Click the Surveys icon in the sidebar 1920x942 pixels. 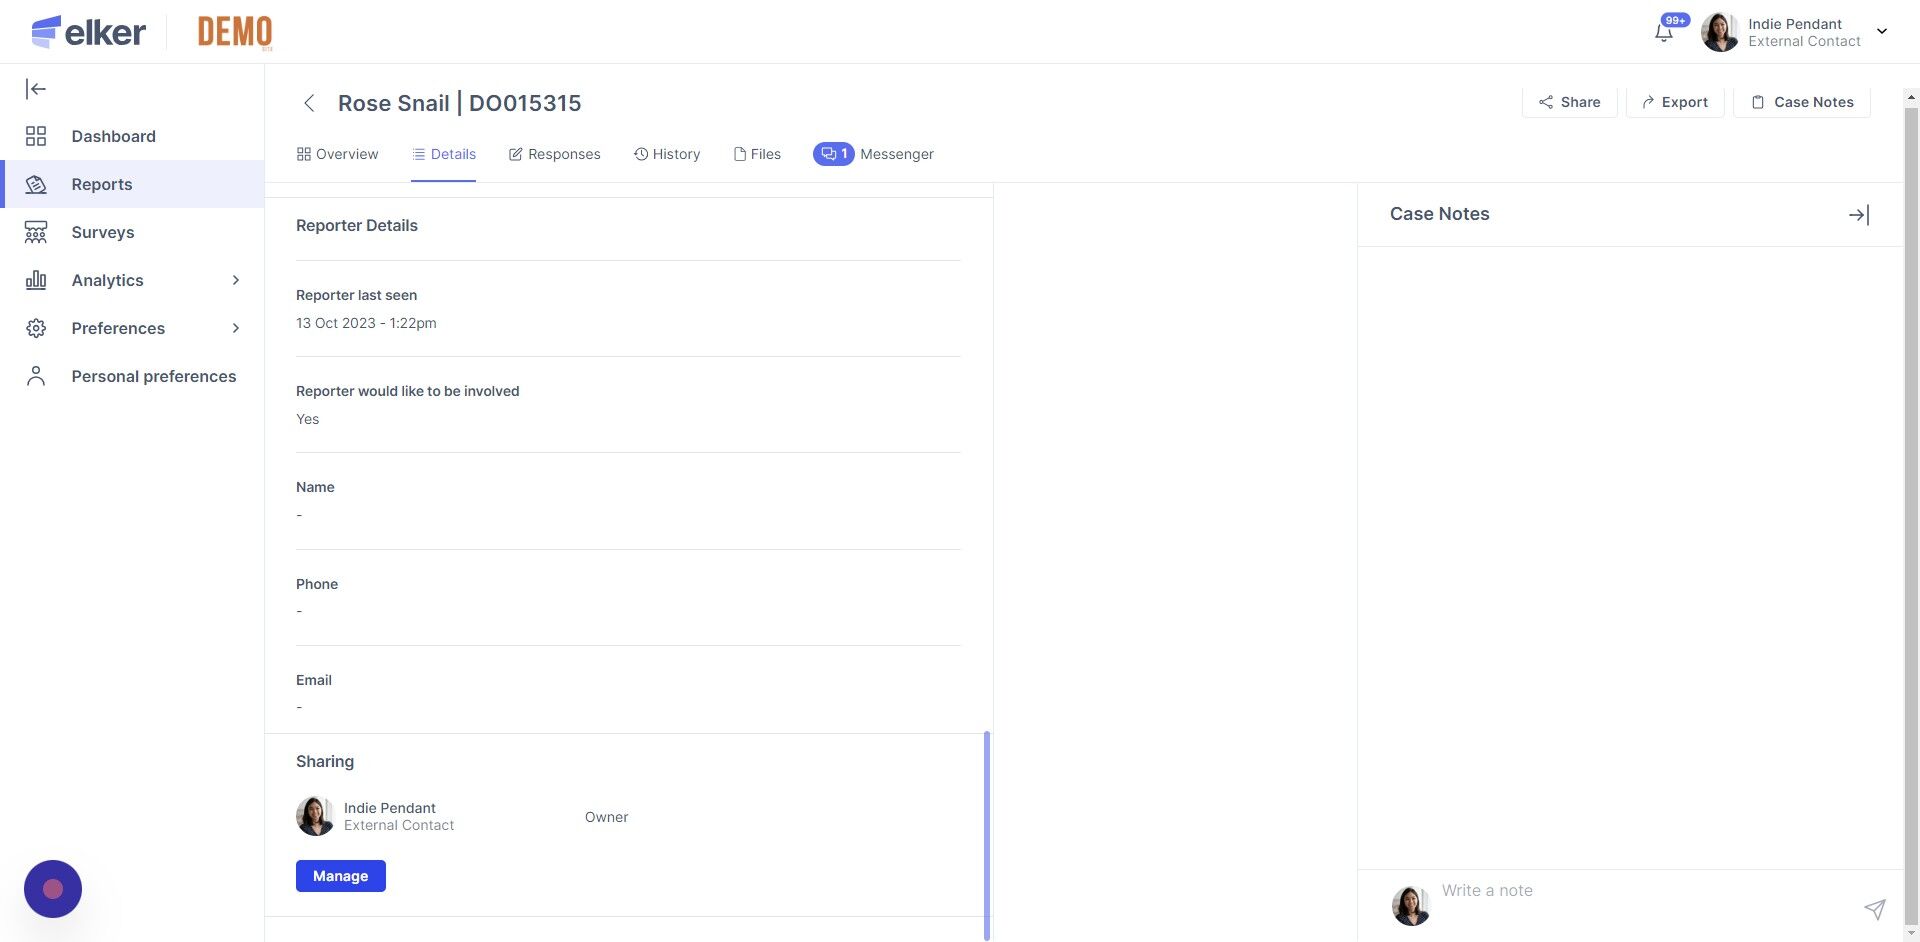pyautogui.click(x=36, y=232)
